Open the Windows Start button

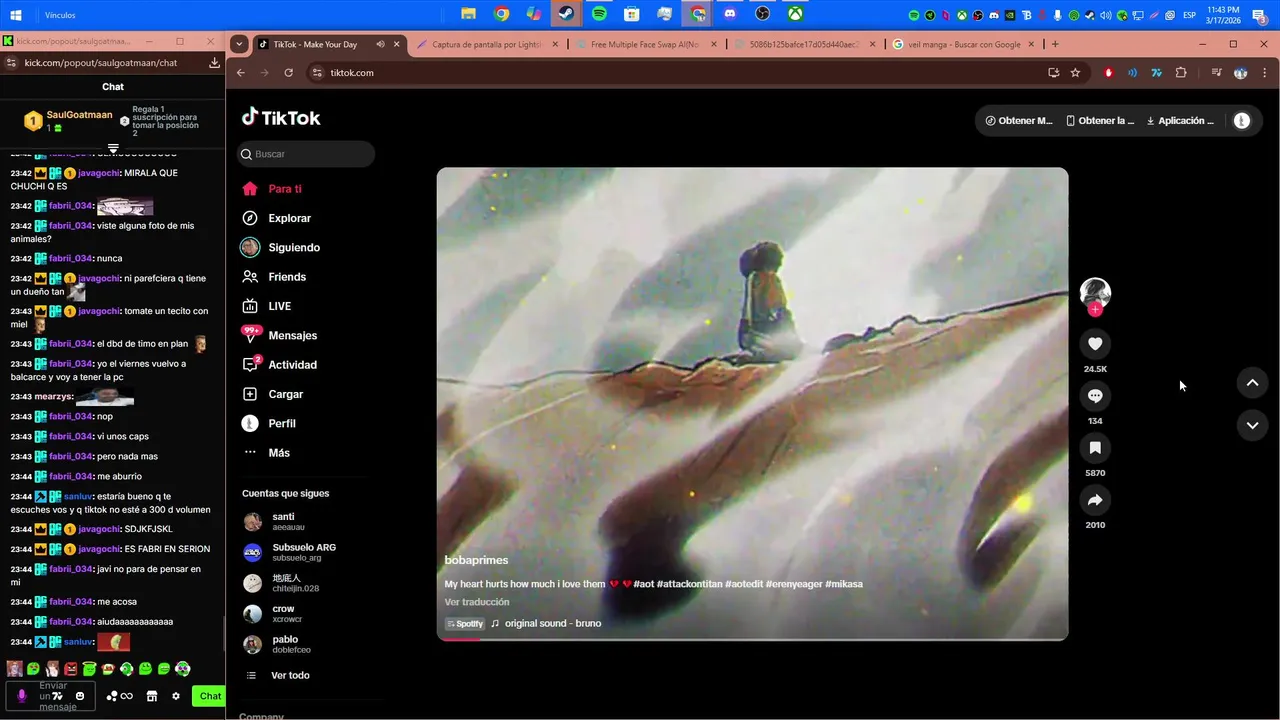click(x=16, y=14)
